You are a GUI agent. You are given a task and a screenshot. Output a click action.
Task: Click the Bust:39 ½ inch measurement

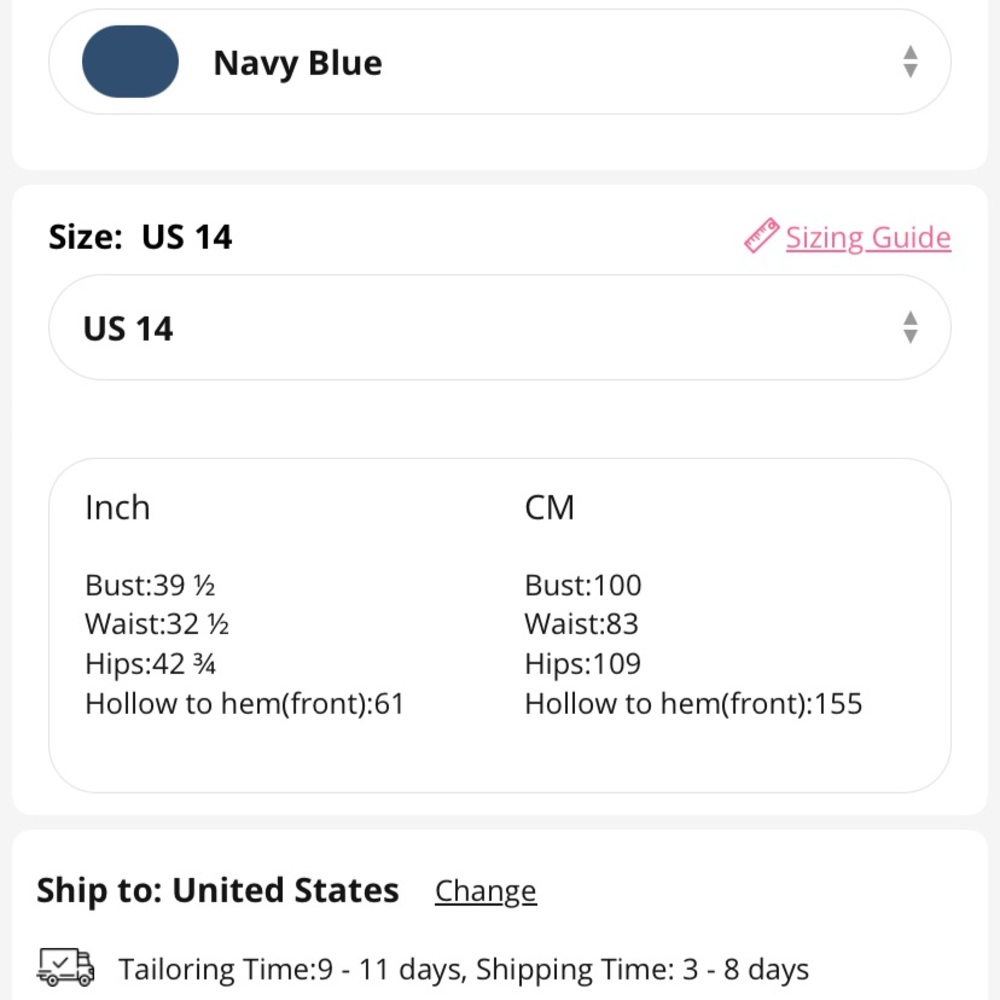(150, 585)
